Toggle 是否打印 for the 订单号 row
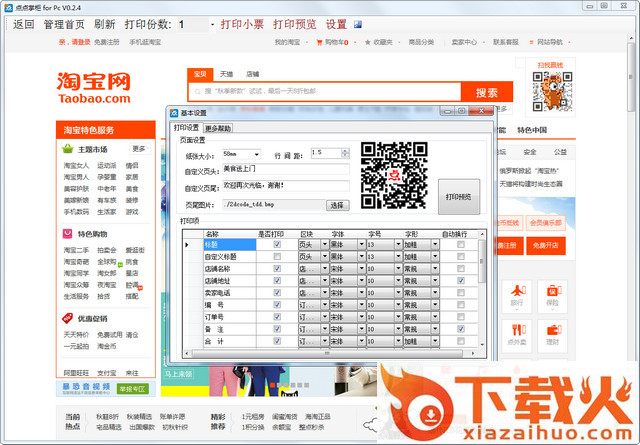 pyautogui.click(x=277, y=316)
